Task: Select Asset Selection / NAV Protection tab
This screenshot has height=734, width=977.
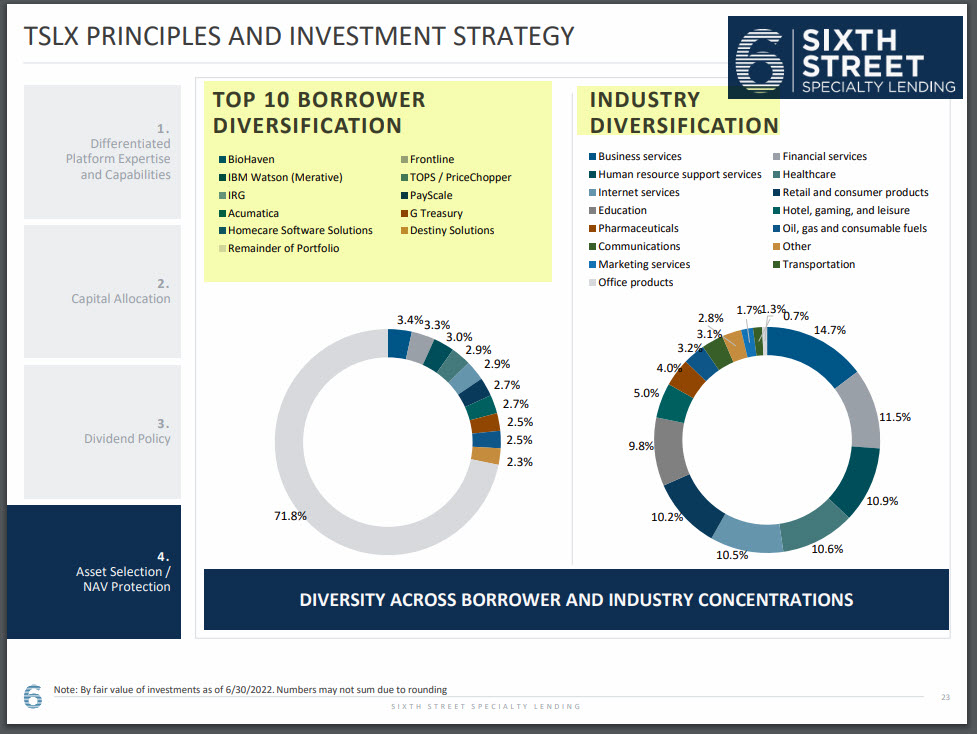Action: [x=94, y=572]
